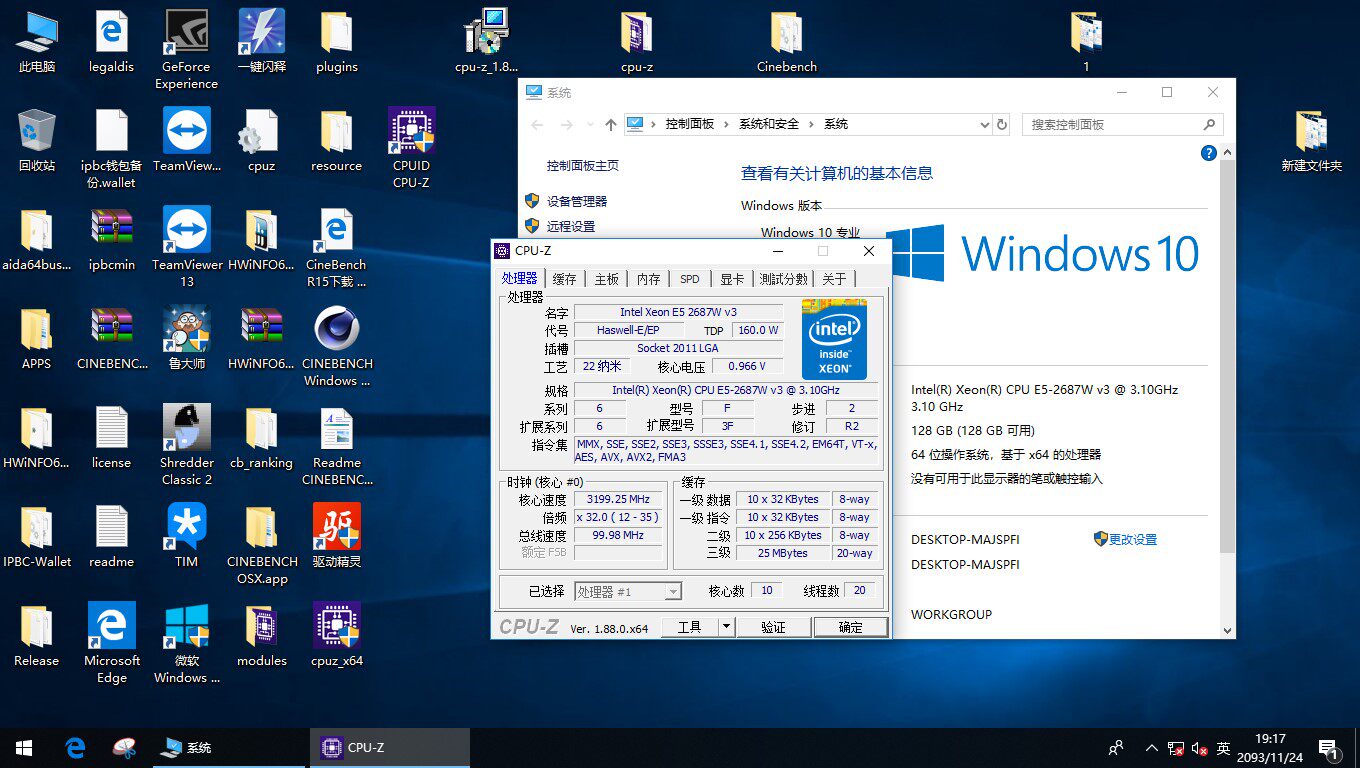The image size is (1360, 768).
Task: Open the ipbc钱包备份.wallet file
Action: pos(112,149)
